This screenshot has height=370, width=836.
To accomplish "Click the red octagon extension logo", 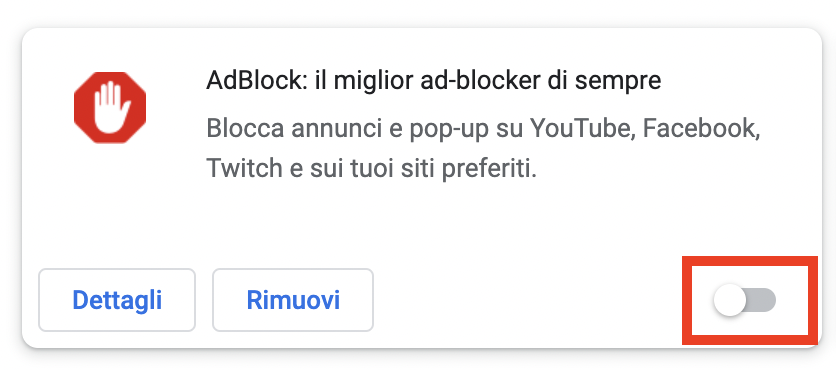I will pyautogui.click(x=110, y=107).
